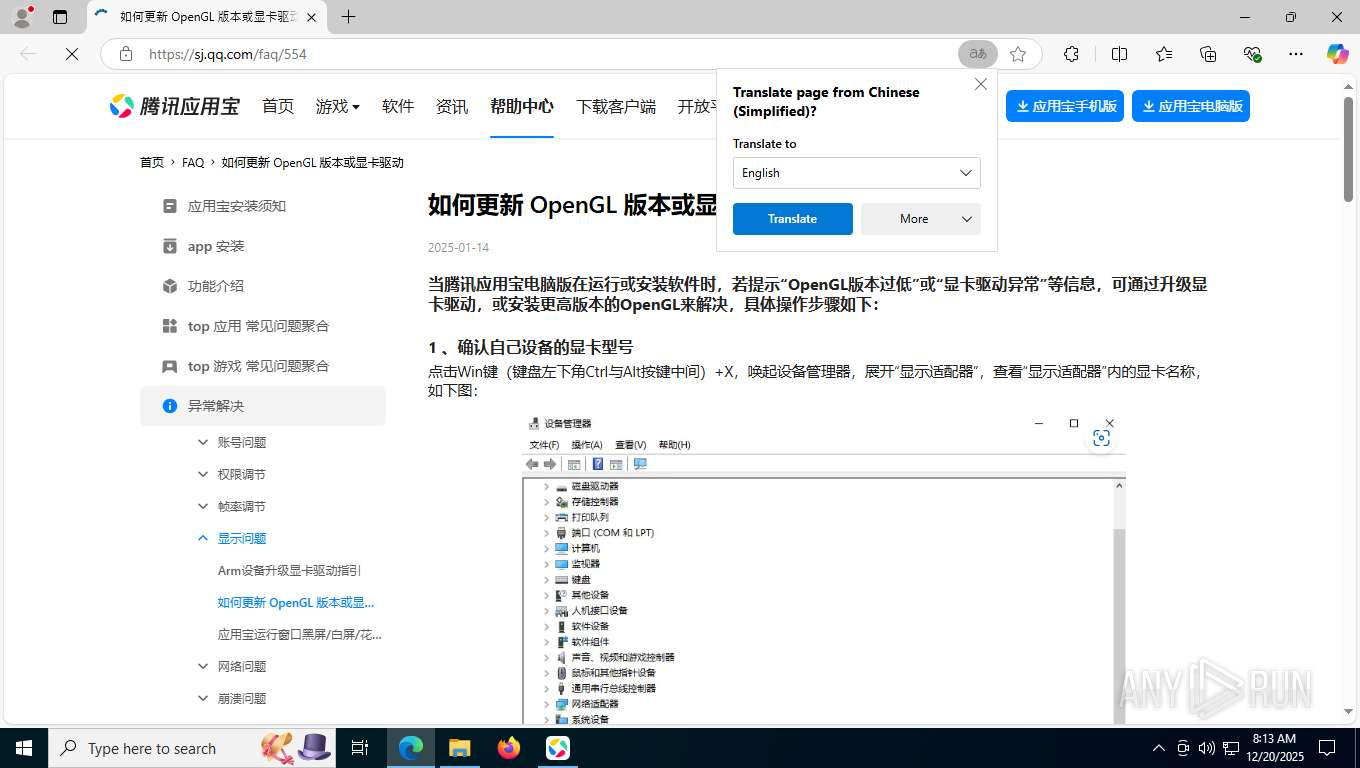Launch Firefox from the taskbar
Image resolution: width=1360 pixels, height=768 pixels.
coord(509,748)
